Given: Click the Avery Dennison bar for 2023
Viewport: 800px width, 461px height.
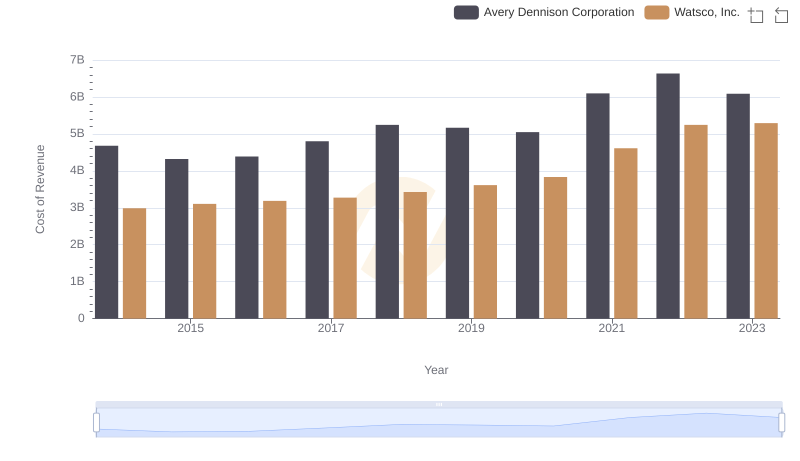Looking at the screenshot, I should 738,206.
